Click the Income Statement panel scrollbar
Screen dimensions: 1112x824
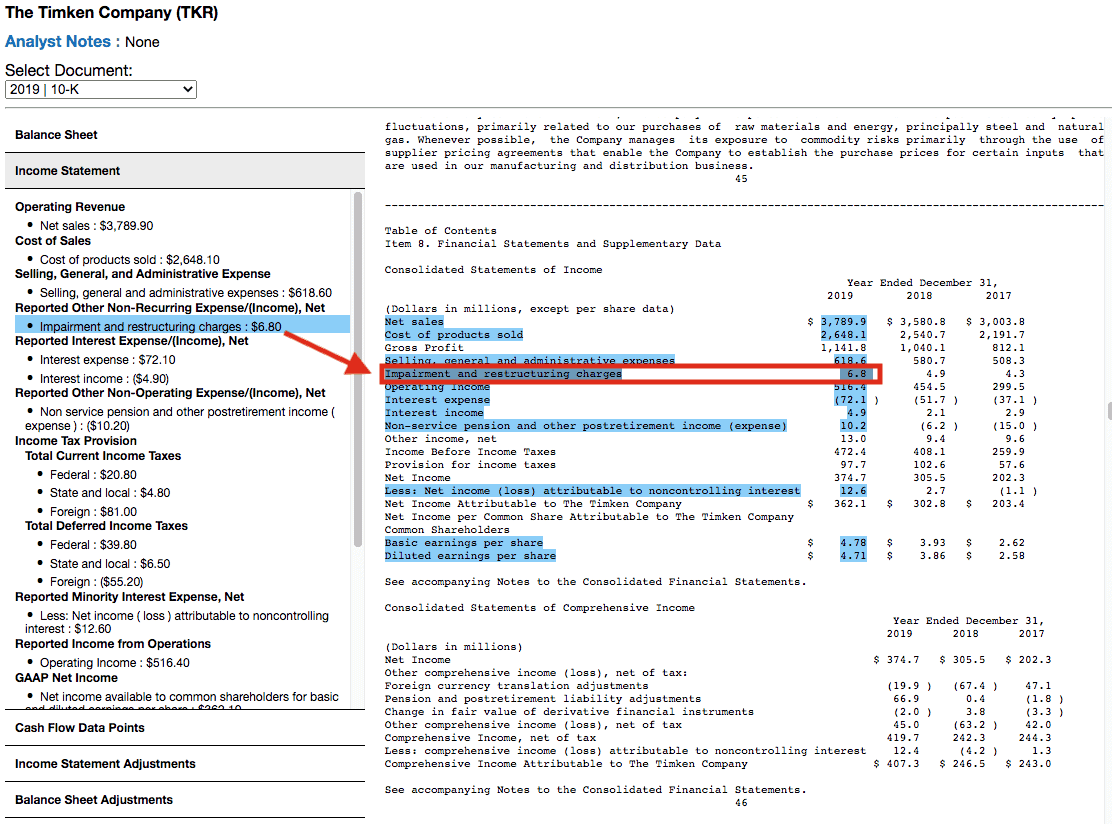coord(357,369)
